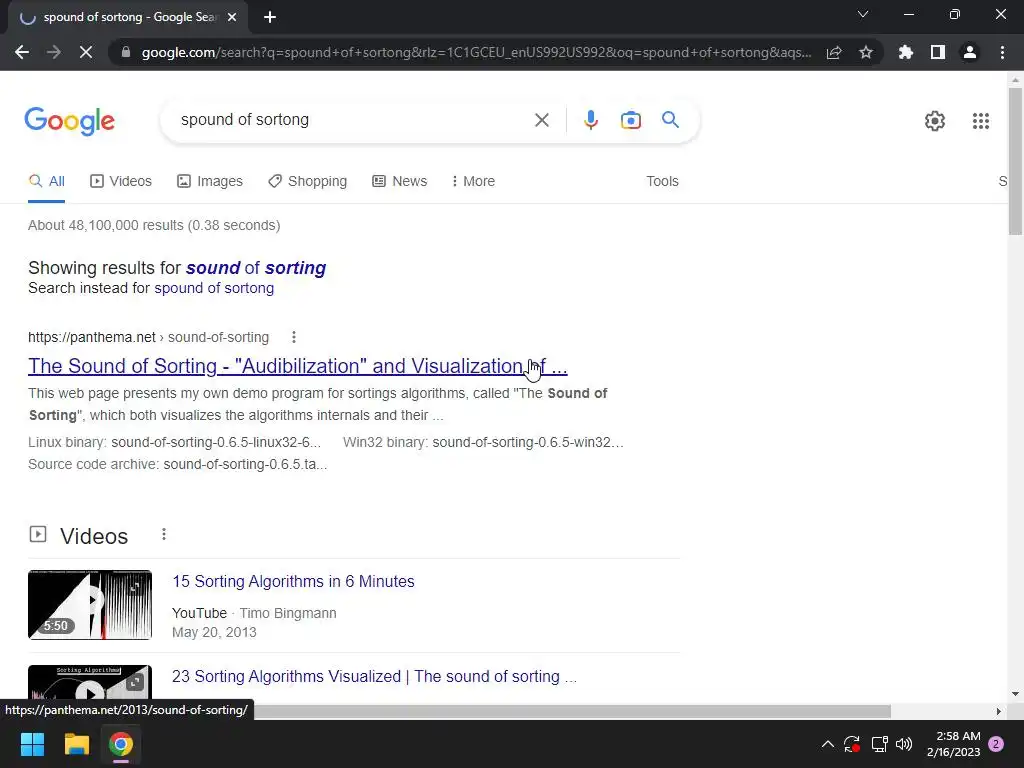Submit search with the magnifier icon
This screenshot has width=1024, height=768.
click(670, 120)
